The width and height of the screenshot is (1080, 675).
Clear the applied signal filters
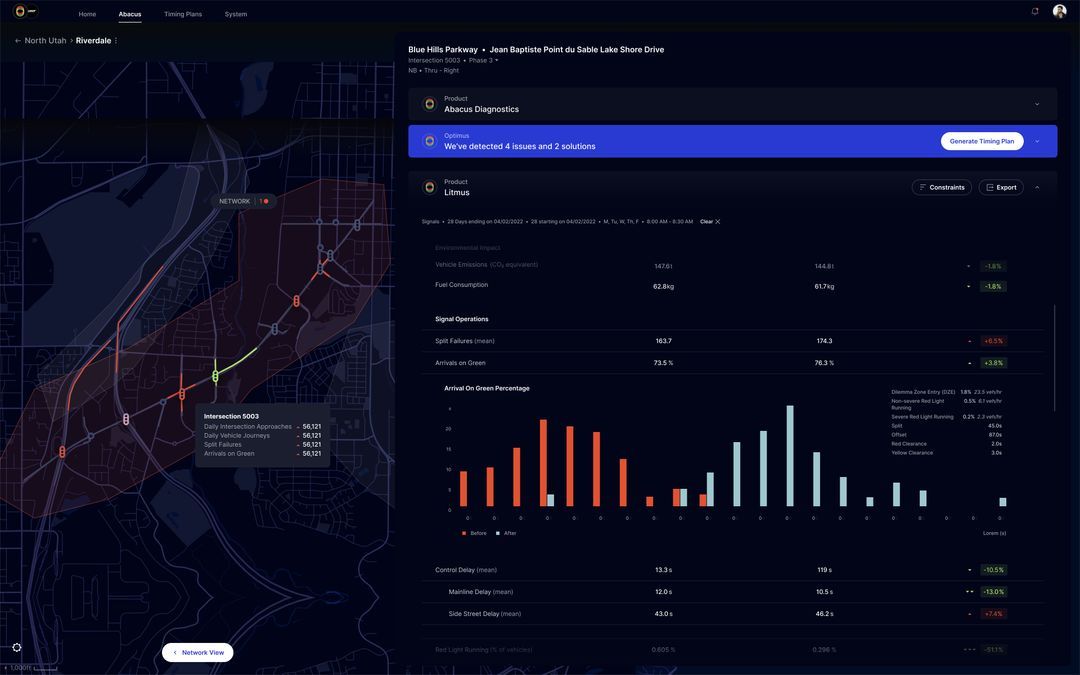pyautogui.click(x=709, y=219)
